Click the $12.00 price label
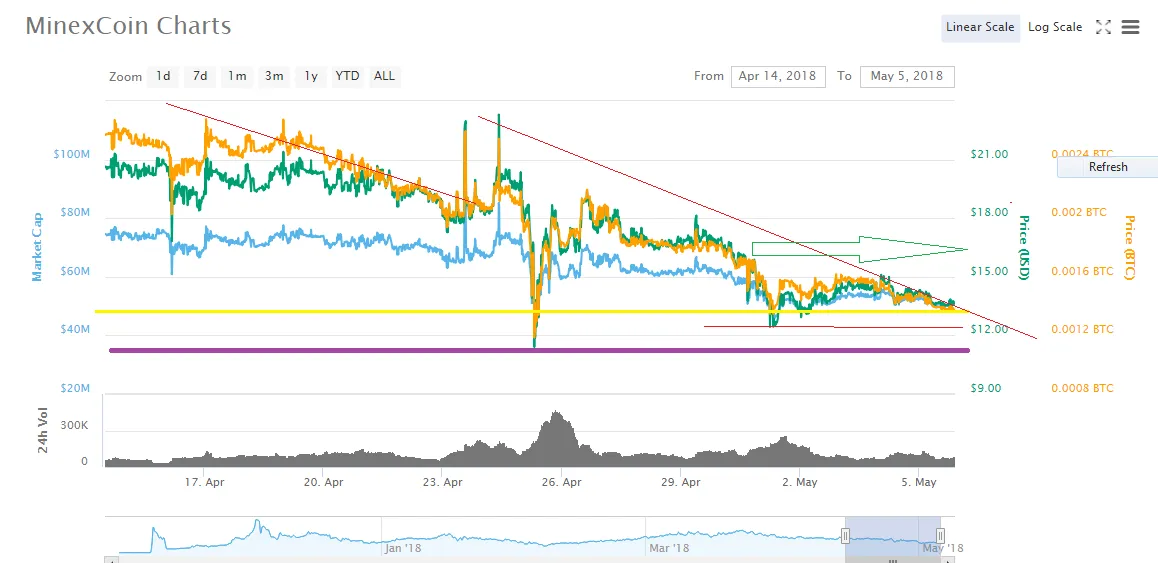The height and width of the screenshot is (563, 1158). [x=989, y=330]
